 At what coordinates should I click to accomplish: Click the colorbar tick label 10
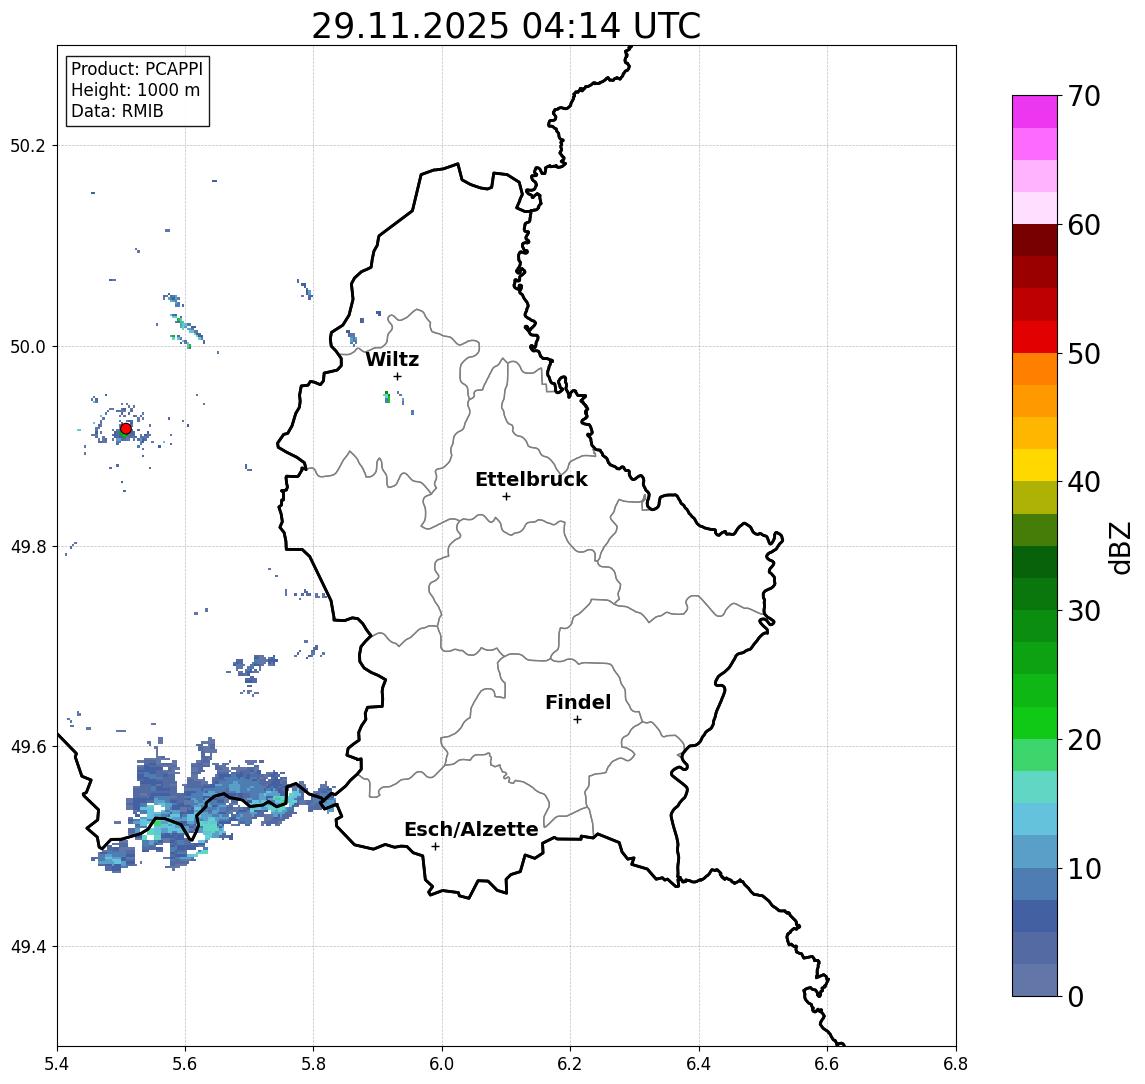(x=1084, y=869)
